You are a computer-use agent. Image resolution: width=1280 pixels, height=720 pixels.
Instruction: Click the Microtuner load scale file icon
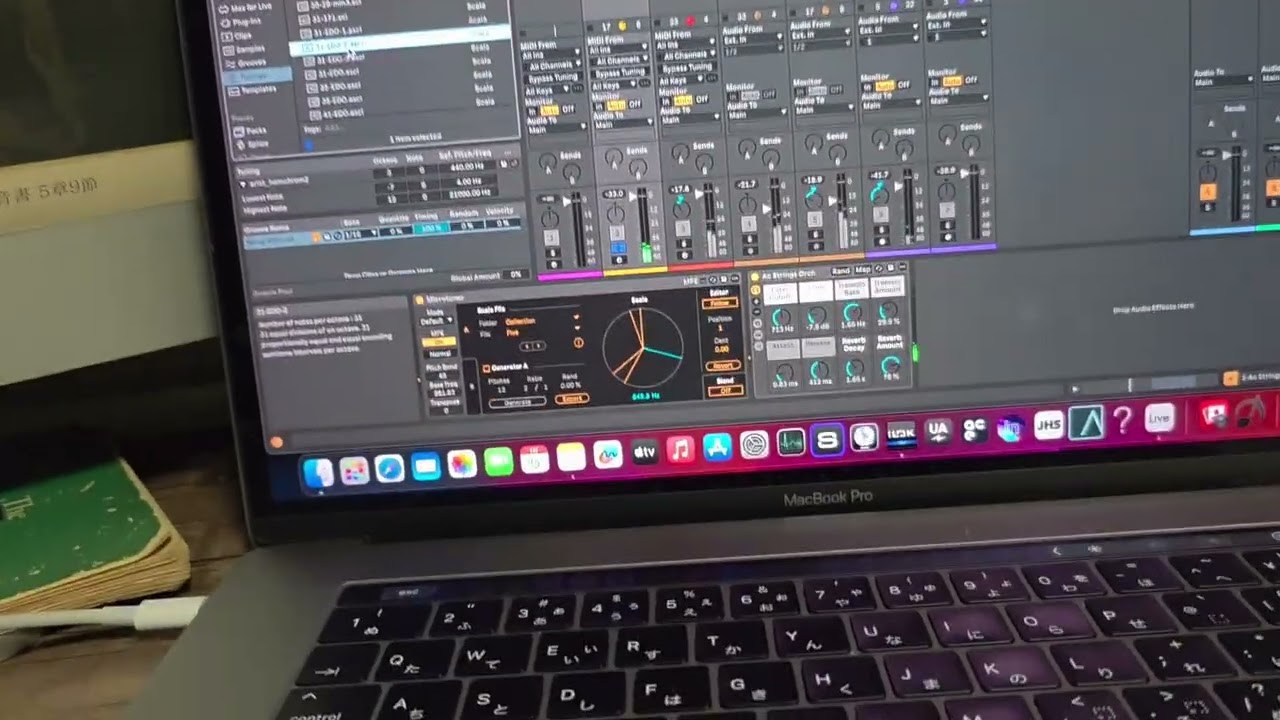click(578, 342)
